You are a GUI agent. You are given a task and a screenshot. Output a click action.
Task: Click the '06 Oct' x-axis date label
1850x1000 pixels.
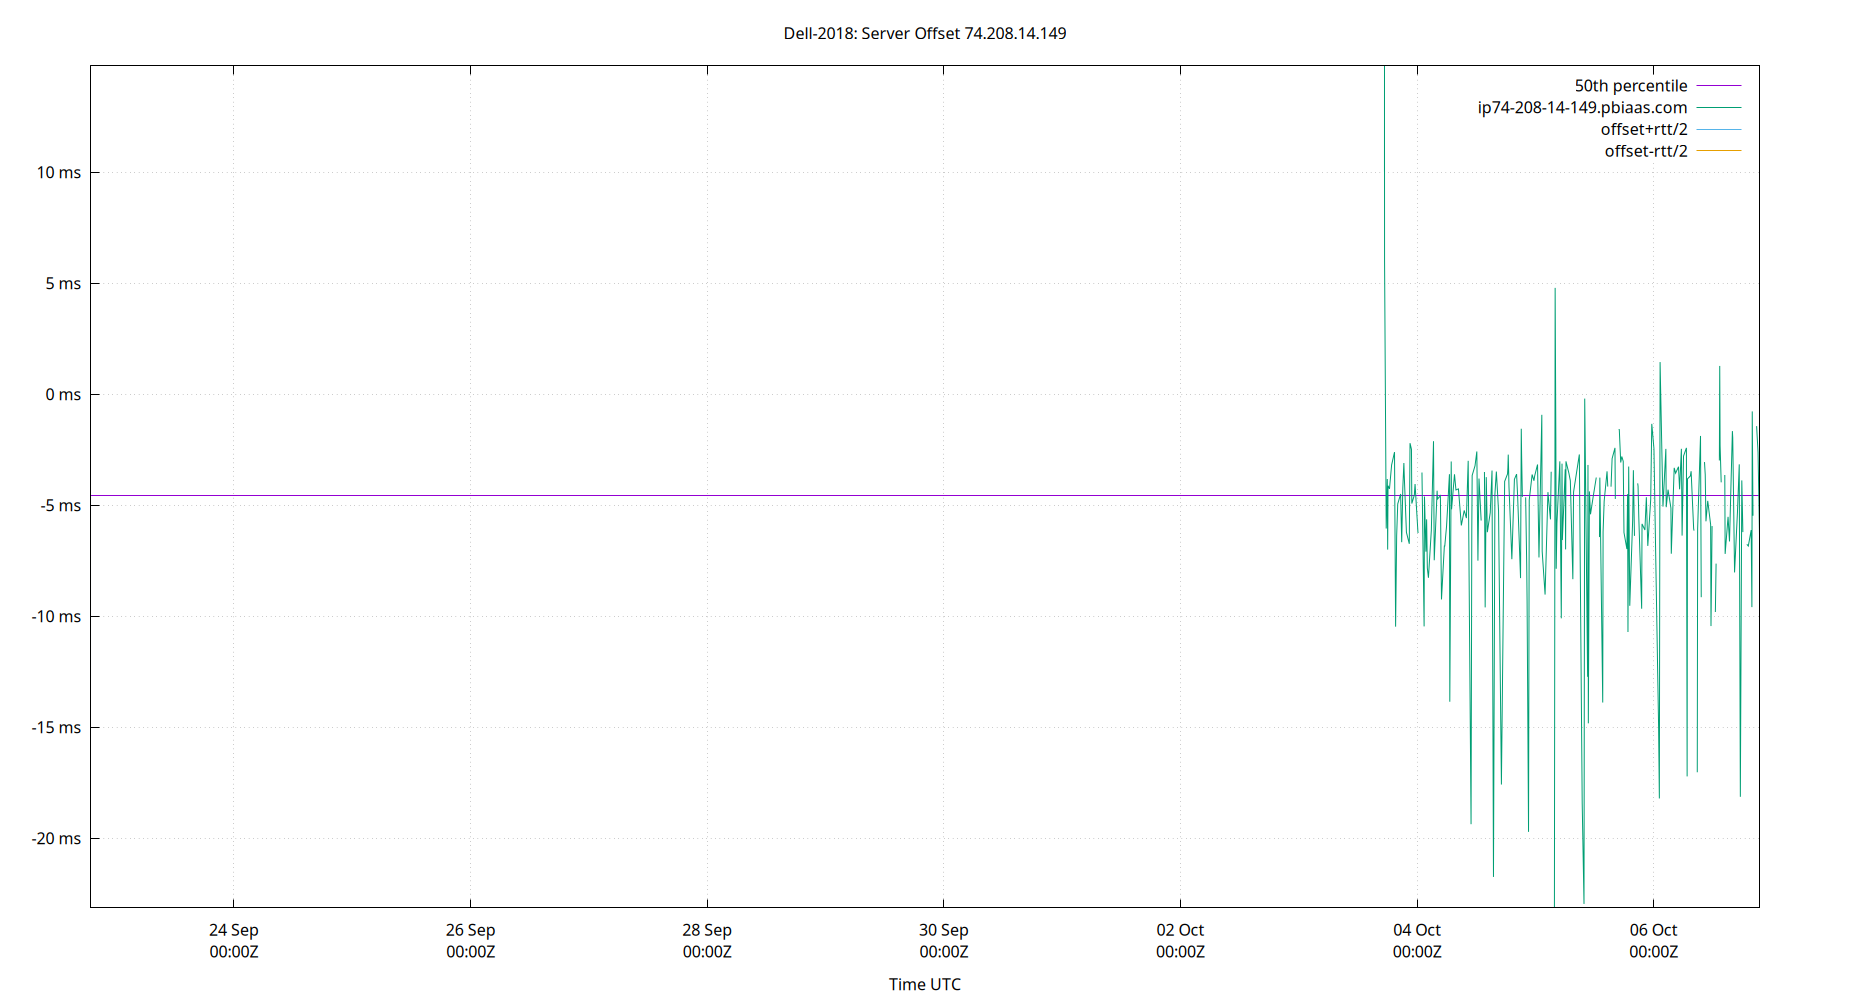pos(1653,930)
